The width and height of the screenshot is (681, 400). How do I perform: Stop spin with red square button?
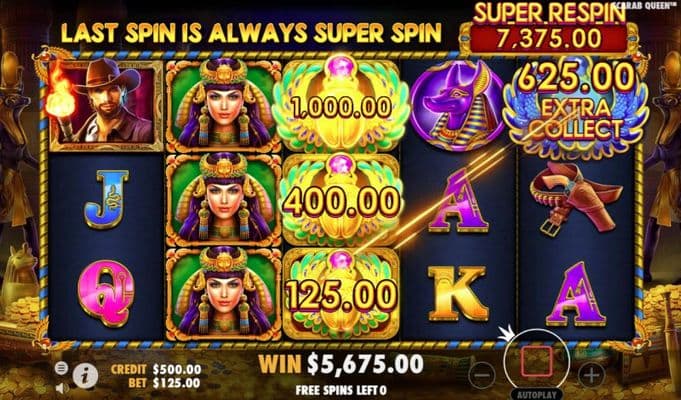pyautogui.click(x=536, y=361)
